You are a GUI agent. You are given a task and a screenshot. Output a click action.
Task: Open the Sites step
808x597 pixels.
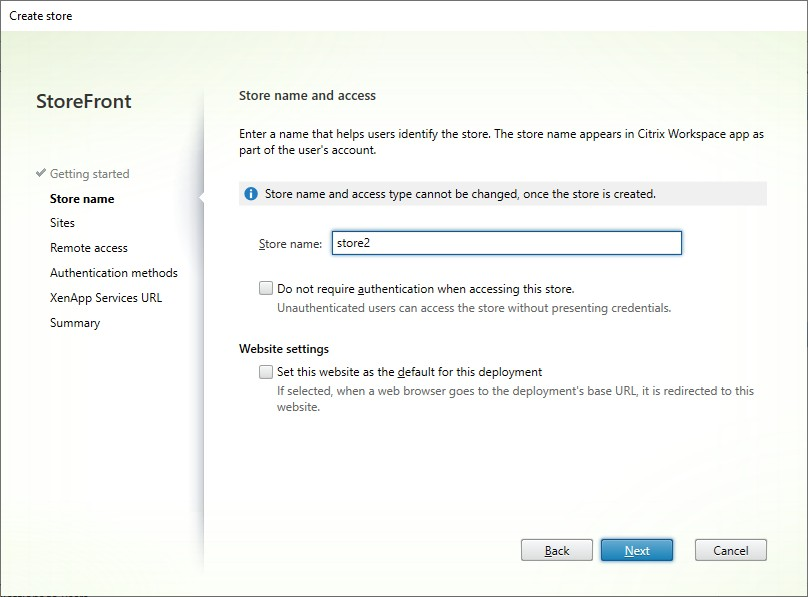tap(62, 223)
